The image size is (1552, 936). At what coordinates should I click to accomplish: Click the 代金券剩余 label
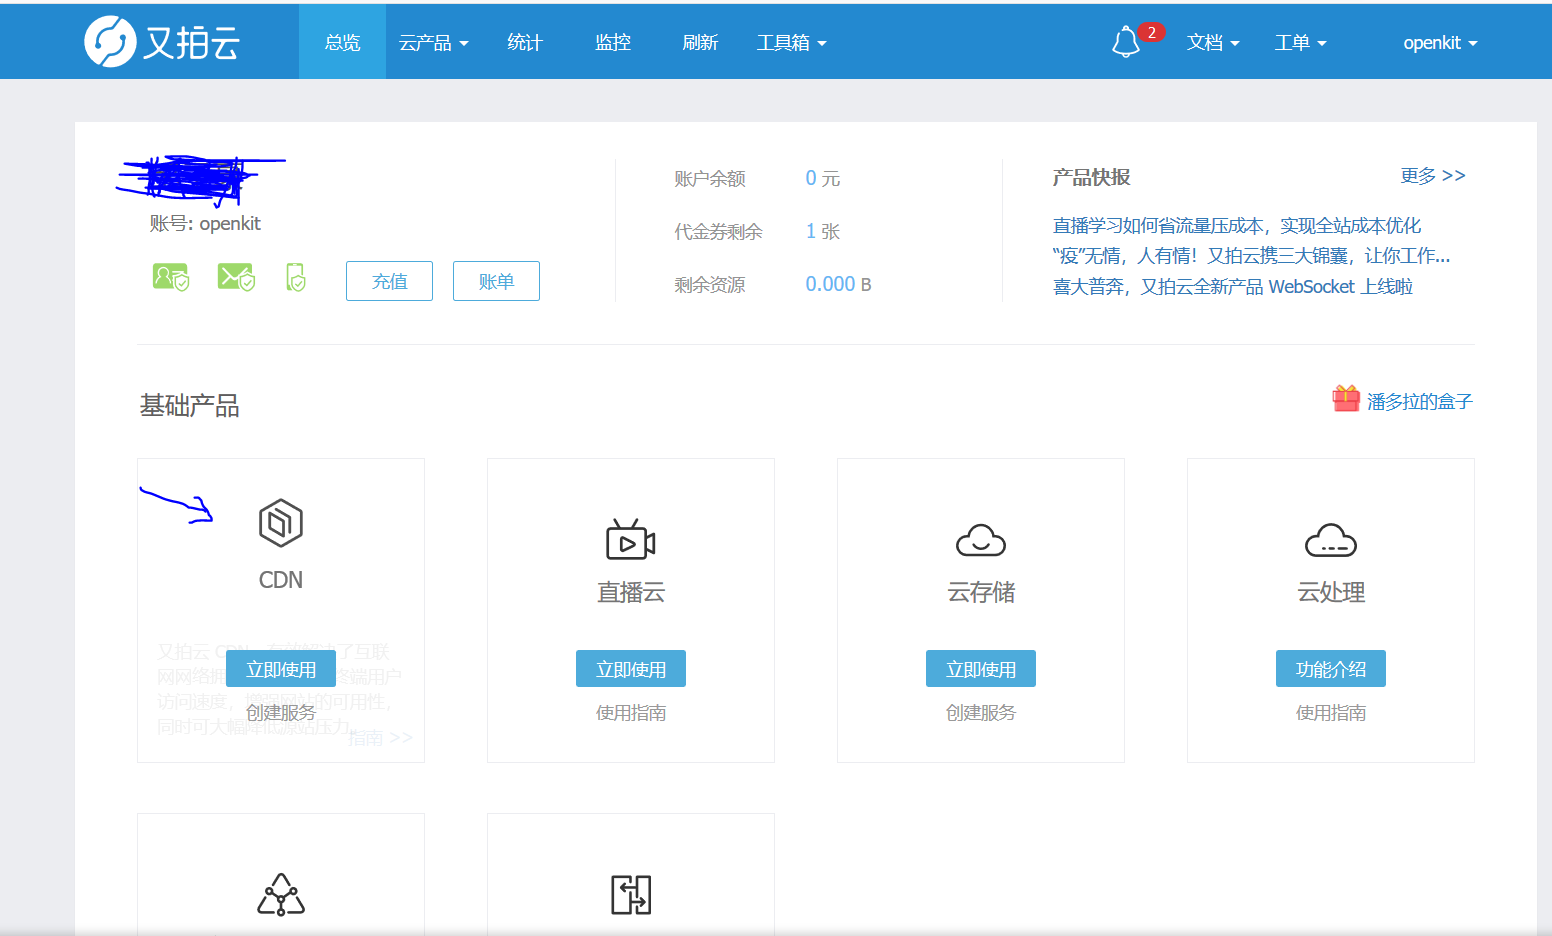click(718, 232)
